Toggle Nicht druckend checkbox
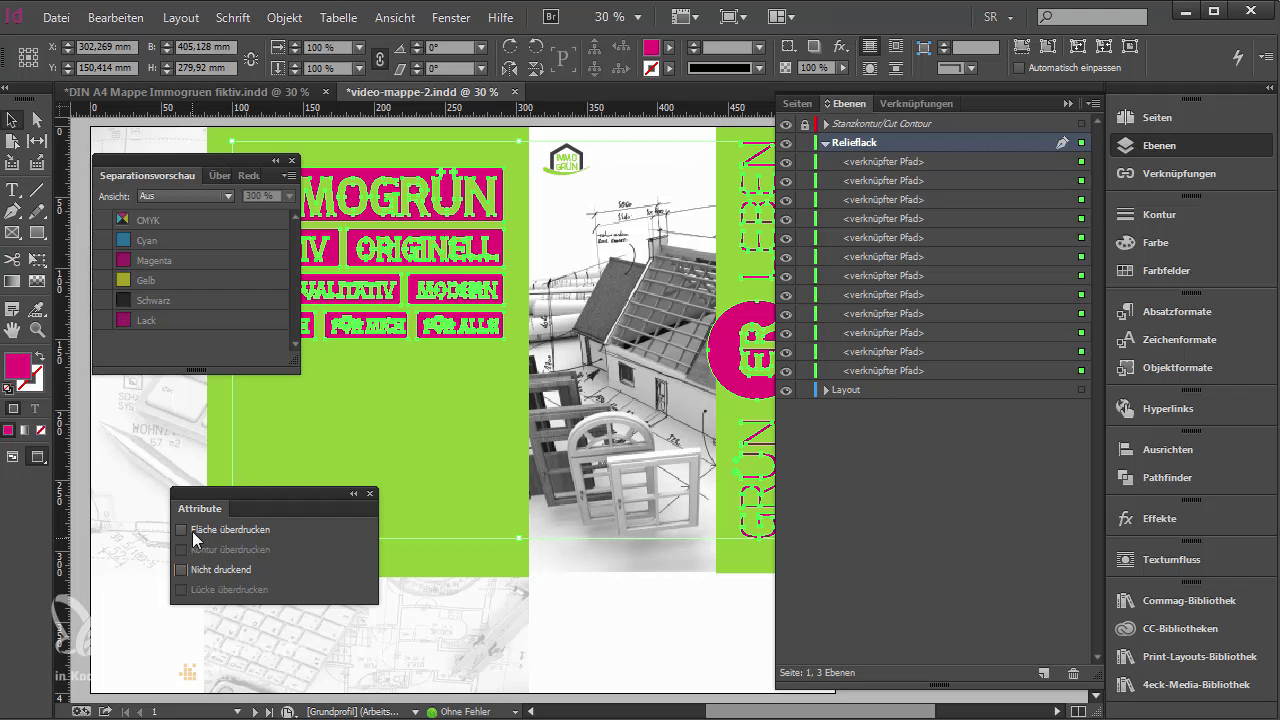 coord(181,570)
